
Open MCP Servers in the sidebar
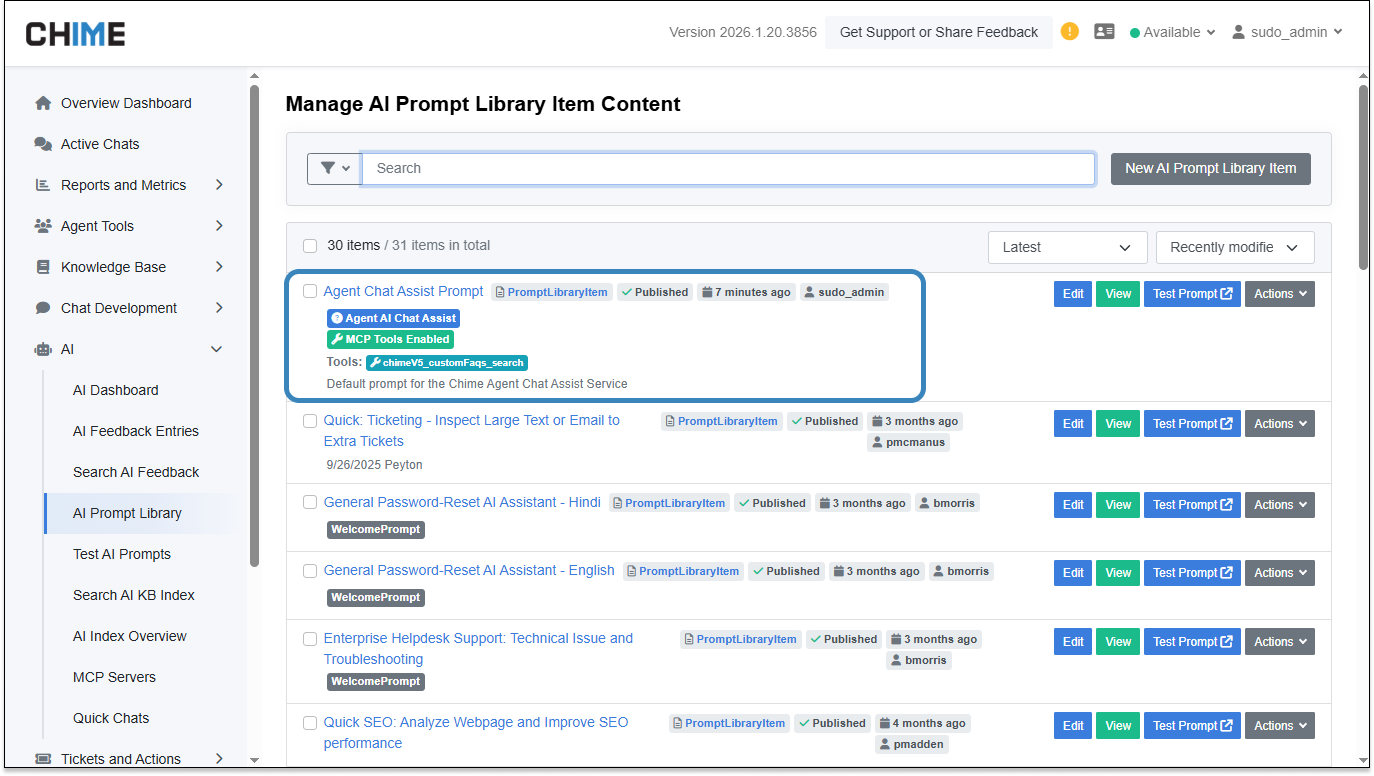coord(114,677)
